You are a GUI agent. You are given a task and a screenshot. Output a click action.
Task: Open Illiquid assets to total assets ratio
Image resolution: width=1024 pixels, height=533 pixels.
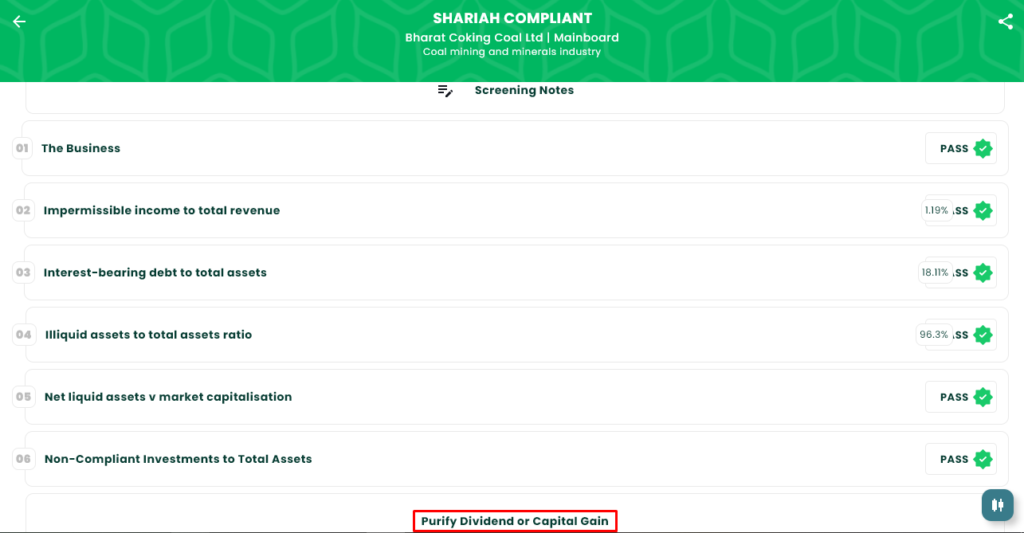(x=148, y=335)
